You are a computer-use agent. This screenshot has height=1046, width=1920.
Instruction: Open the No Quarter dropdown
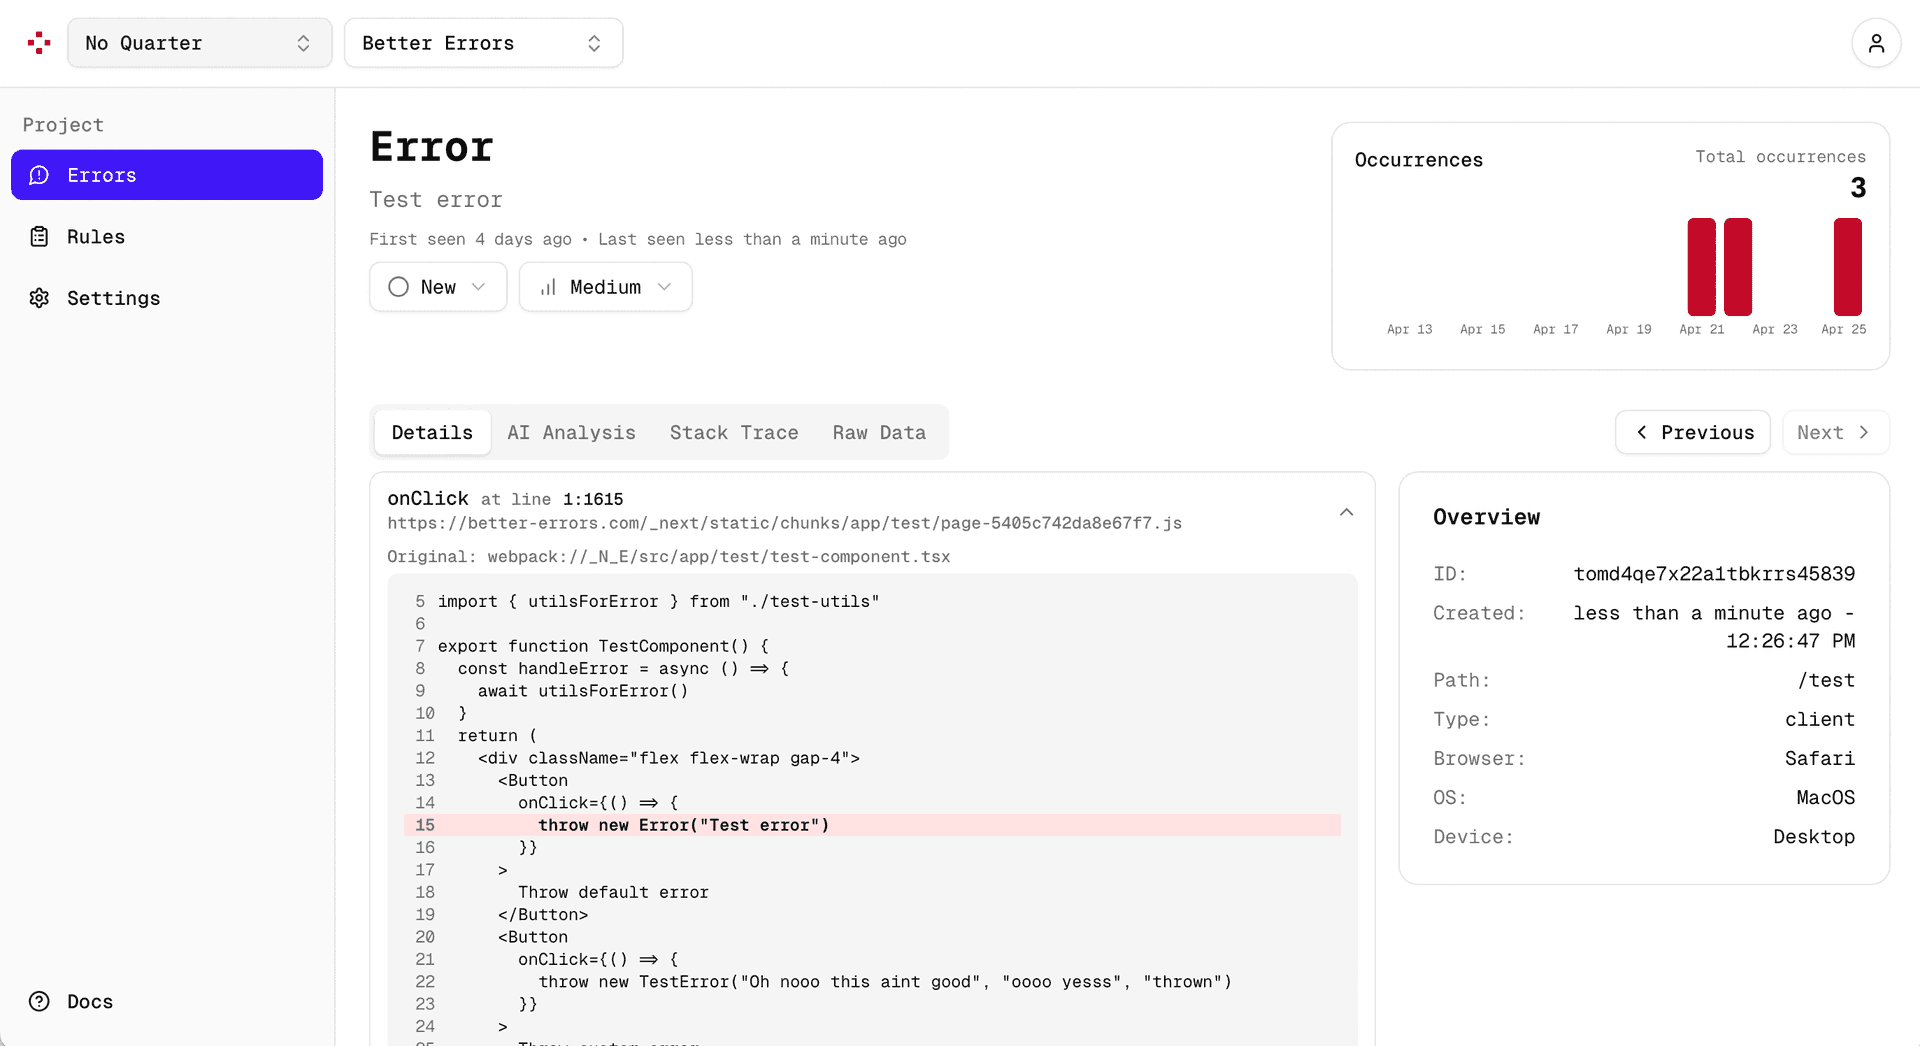tap(199, 42)
